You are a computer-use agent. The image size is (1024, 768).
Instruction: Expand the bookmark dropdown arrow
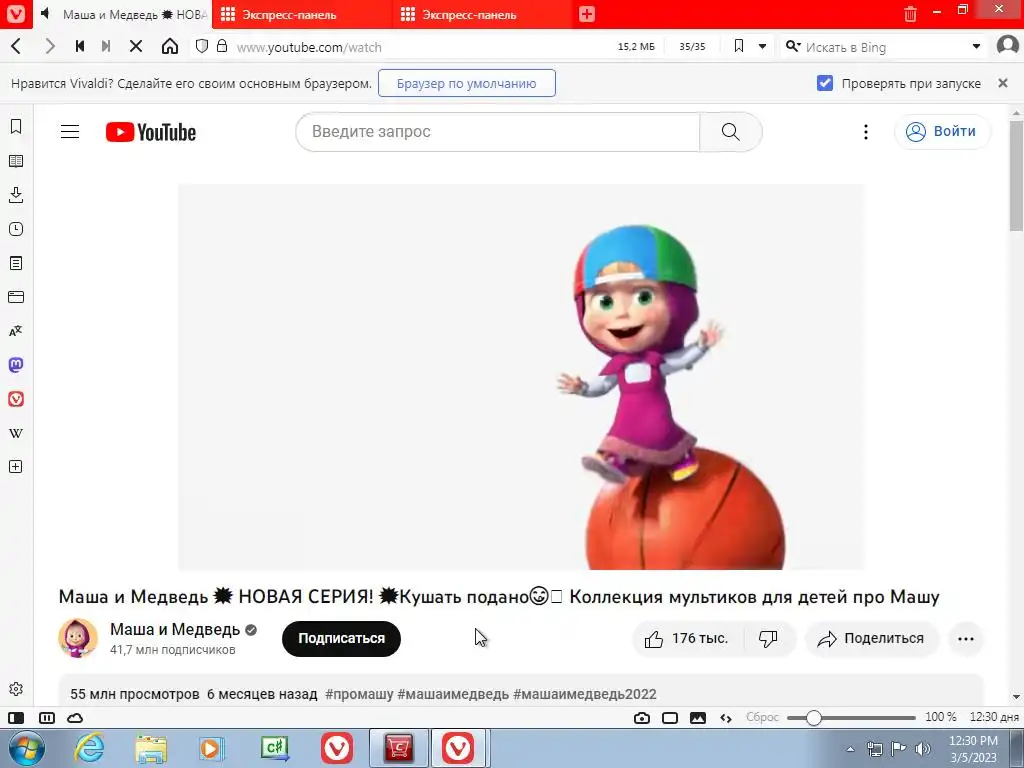(x=762, y=46)
